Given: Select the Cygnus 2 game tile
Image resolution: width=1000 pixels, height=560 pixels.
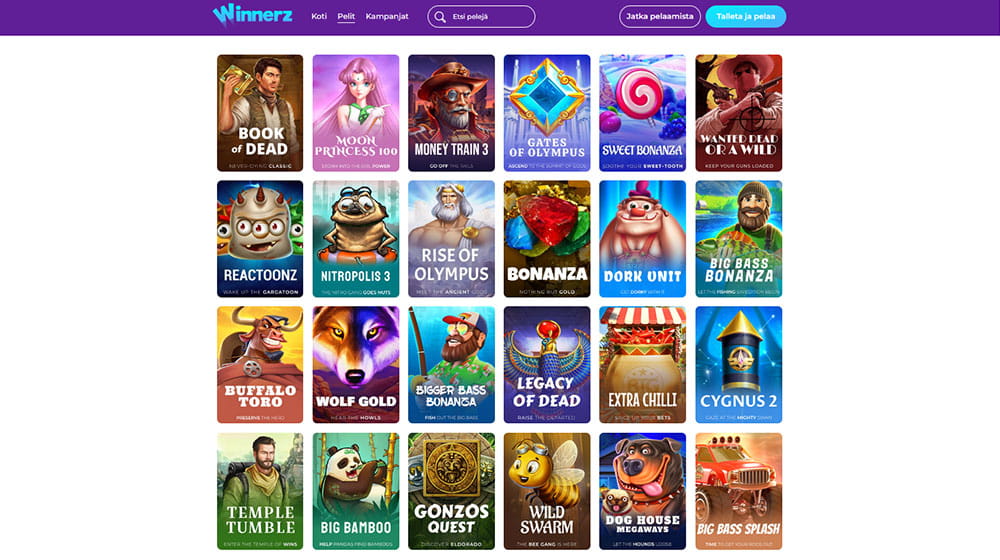Looking at the screenshot, I should pyautogui.click(x=739, y=365).
